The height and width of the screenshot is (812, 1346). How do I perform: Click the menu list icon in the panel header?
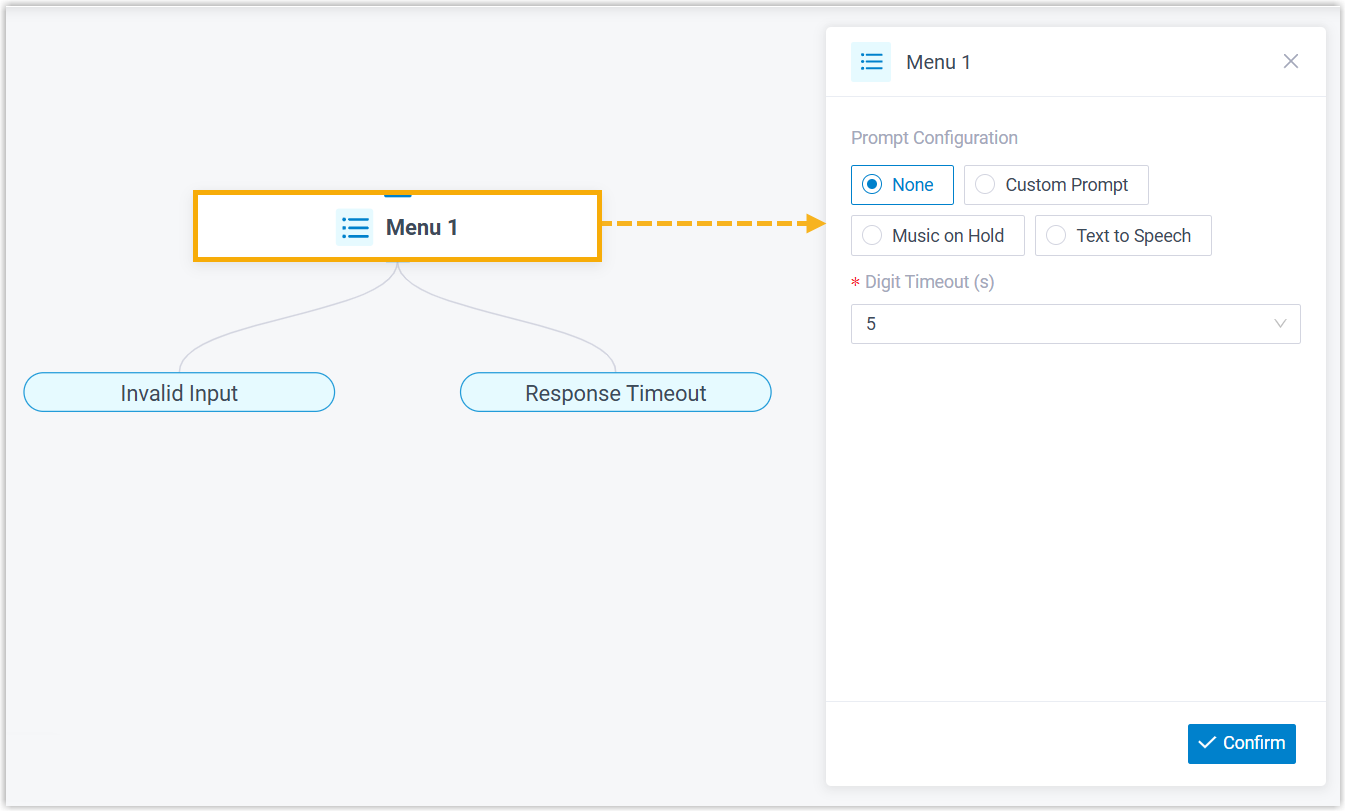871,62
